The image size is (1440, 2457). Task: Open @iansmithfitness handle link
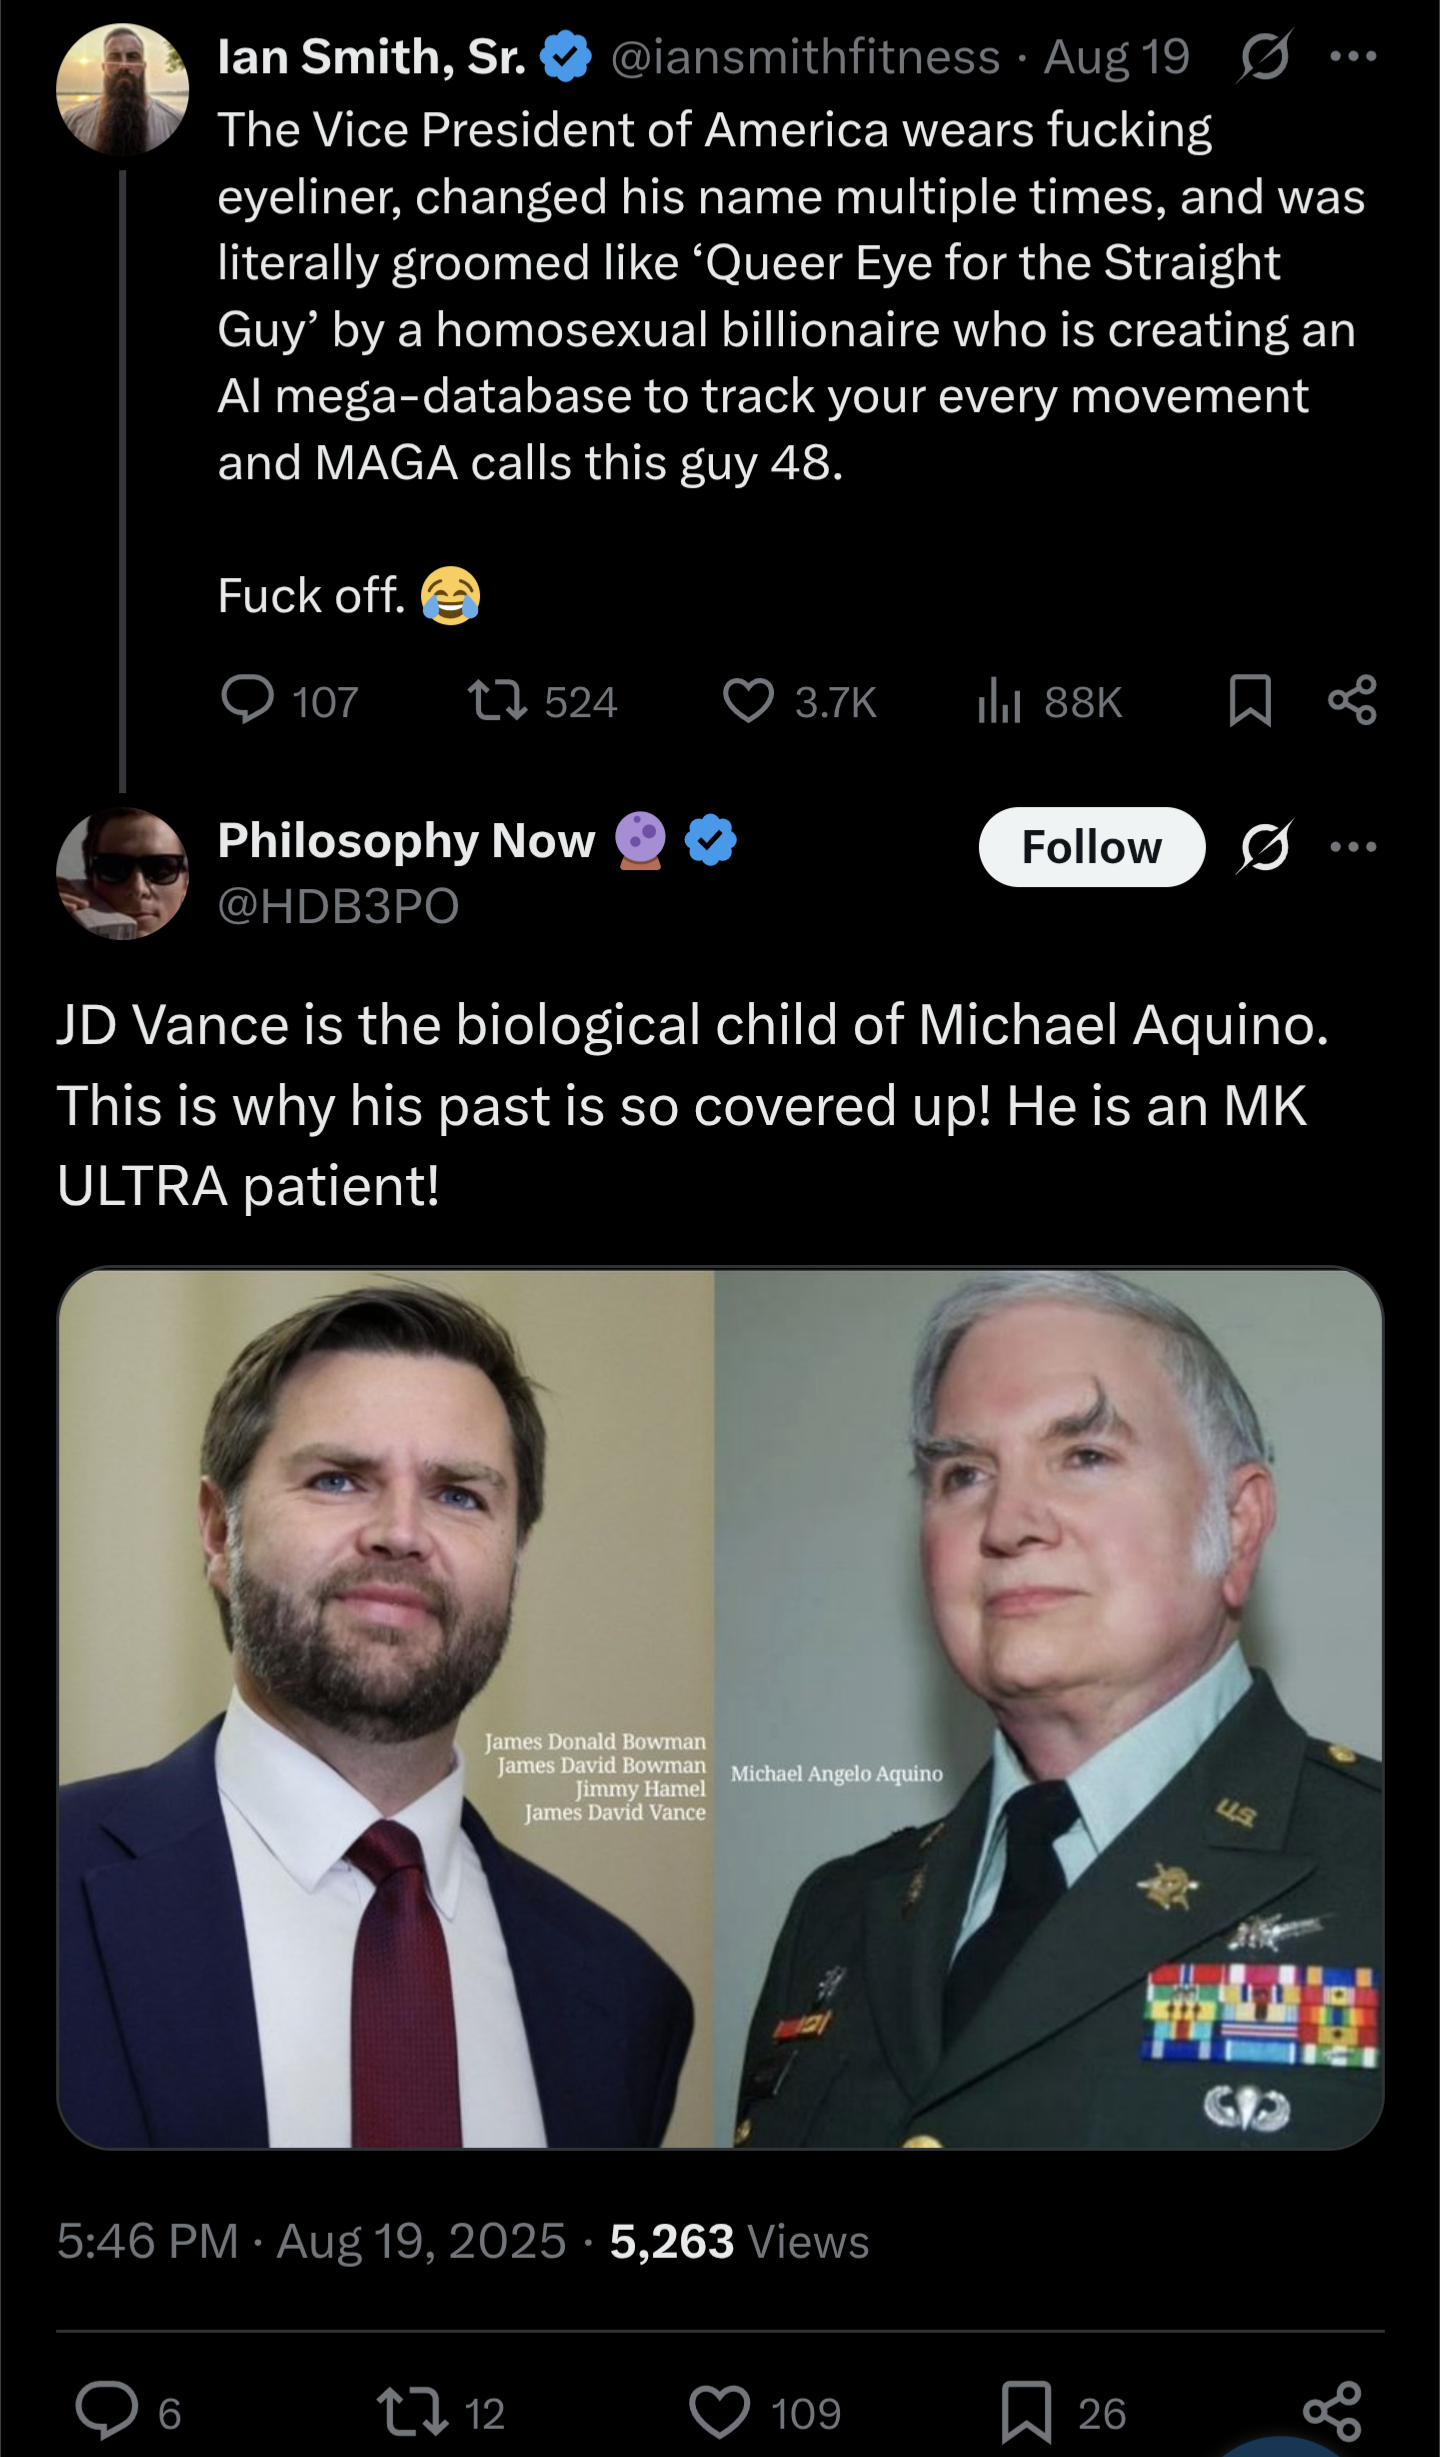click(x=805, y=57)
